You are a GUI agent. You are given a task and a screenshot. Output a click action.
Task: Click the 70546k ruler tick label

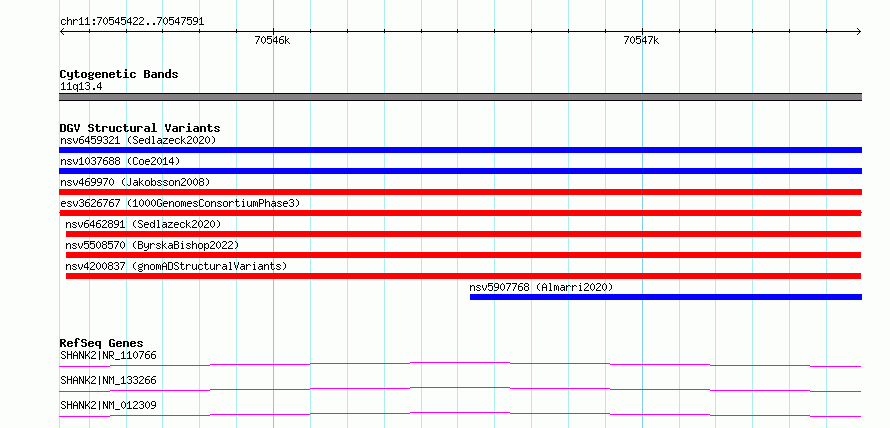pos(272,40)
